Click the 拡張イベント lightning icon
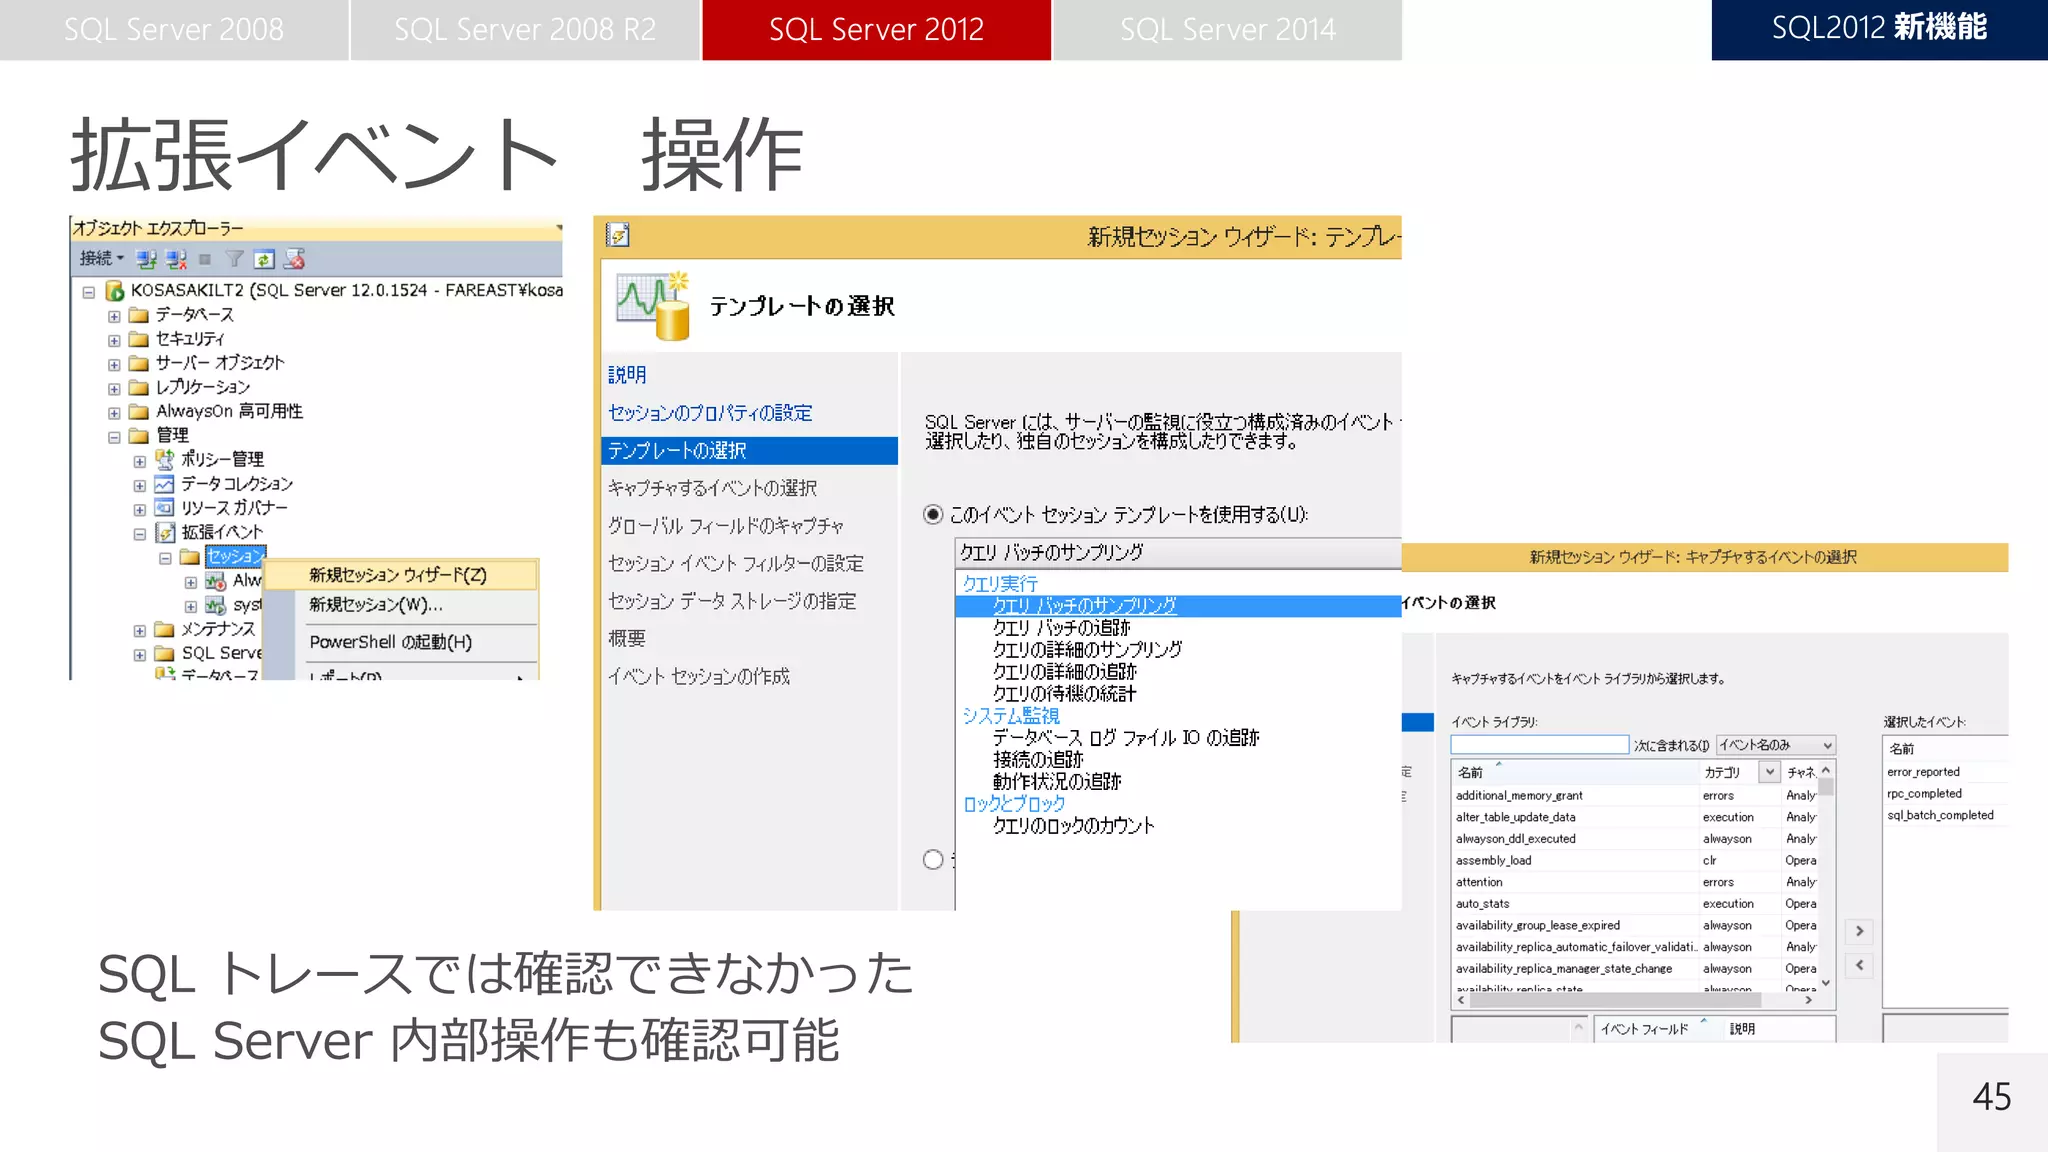This screenshot has width=2048, height=1152. point(165,533)
